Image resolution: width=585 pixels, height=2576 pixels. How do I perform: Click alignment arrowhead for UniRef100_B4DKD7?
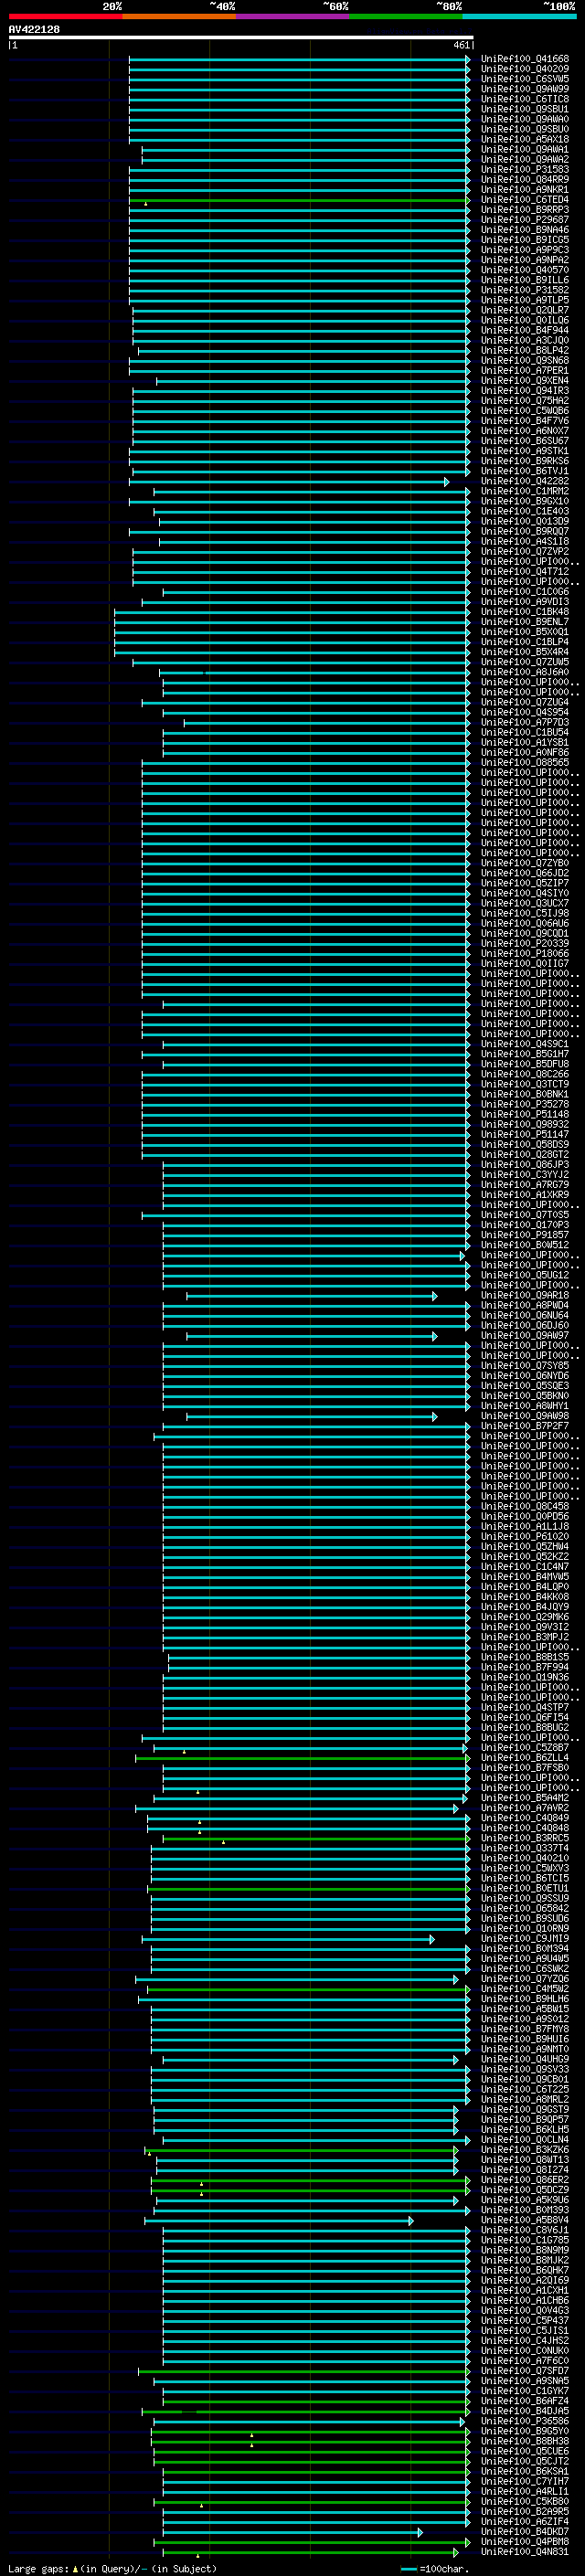tap(420, 2532)
